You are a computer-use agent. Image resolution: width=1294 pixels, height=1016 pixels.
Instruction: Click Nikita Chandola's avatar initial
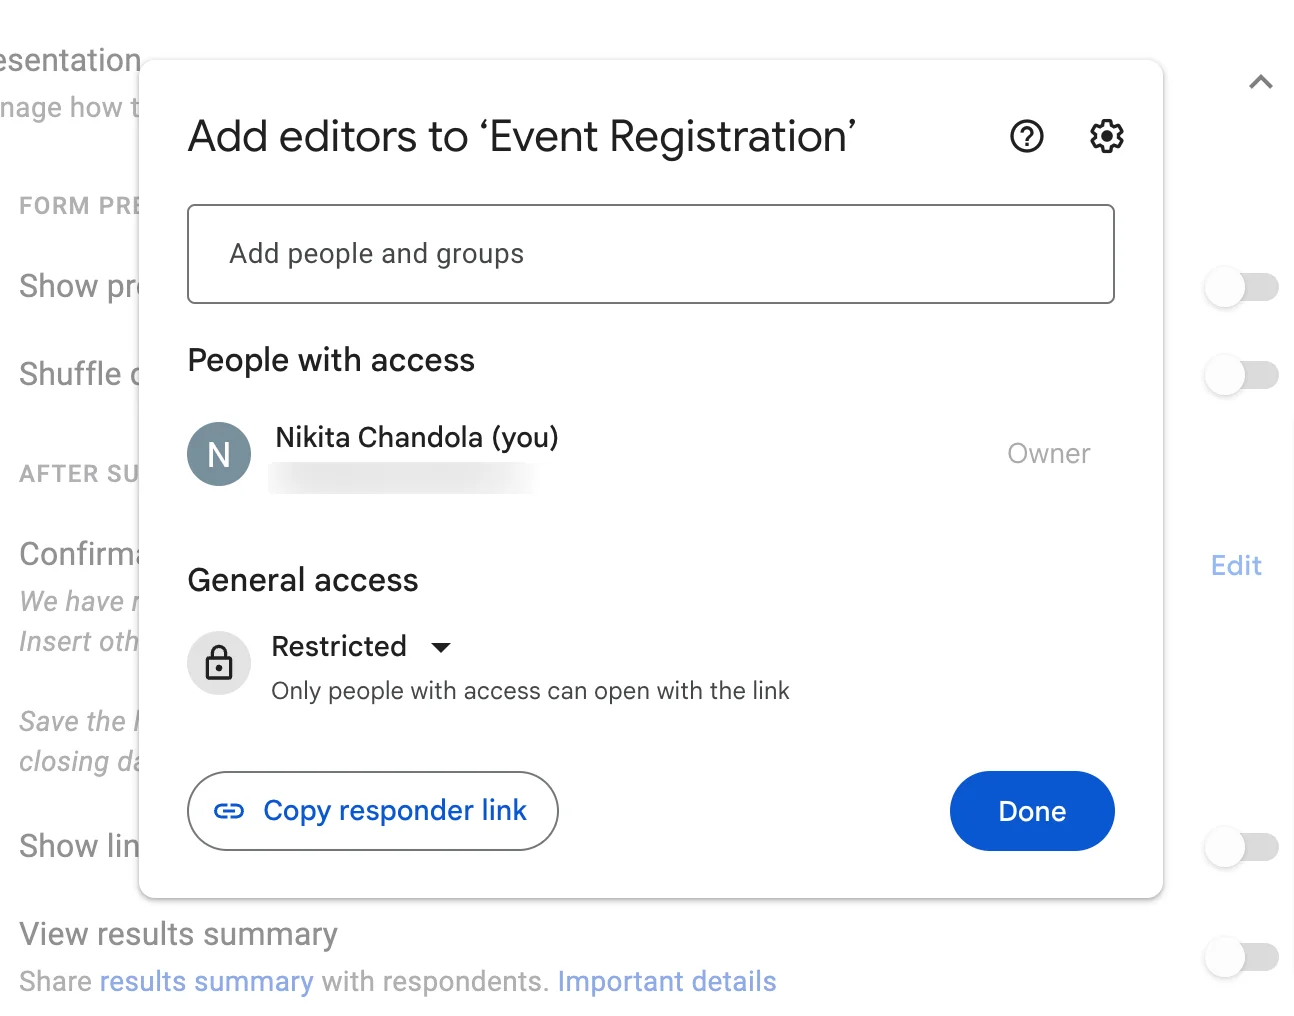point(219,454)
